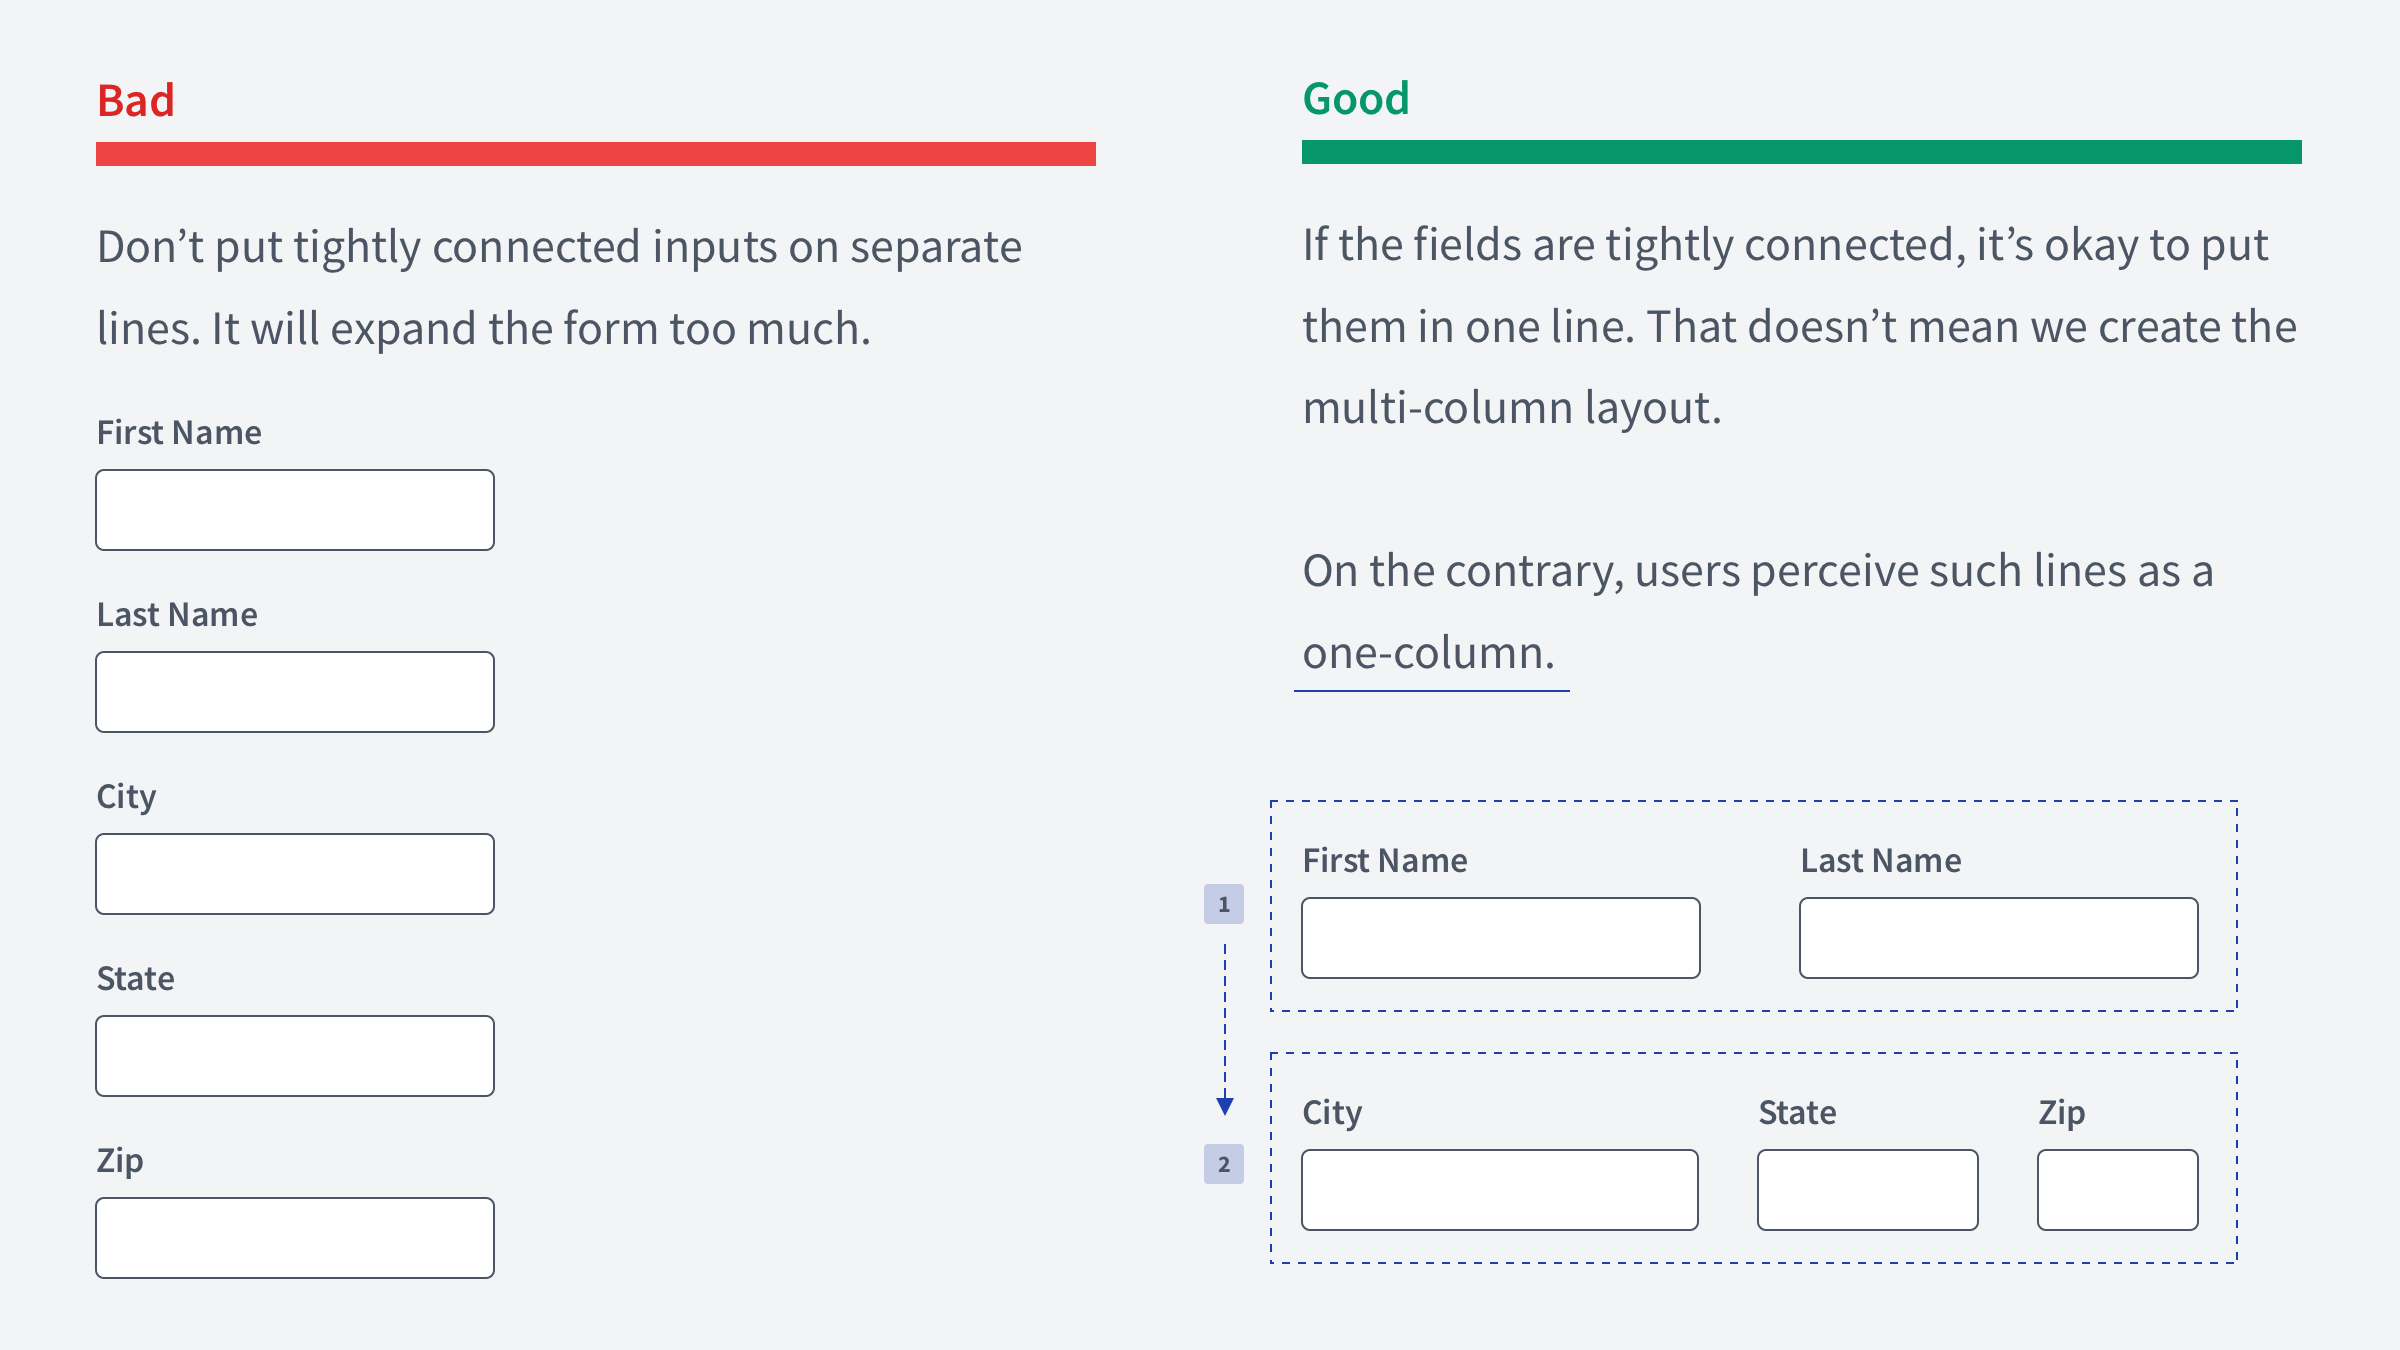Screen dimensions: 2400x1350
Task: Click the green "Good" heading
Action: (x=1355, y=99)
